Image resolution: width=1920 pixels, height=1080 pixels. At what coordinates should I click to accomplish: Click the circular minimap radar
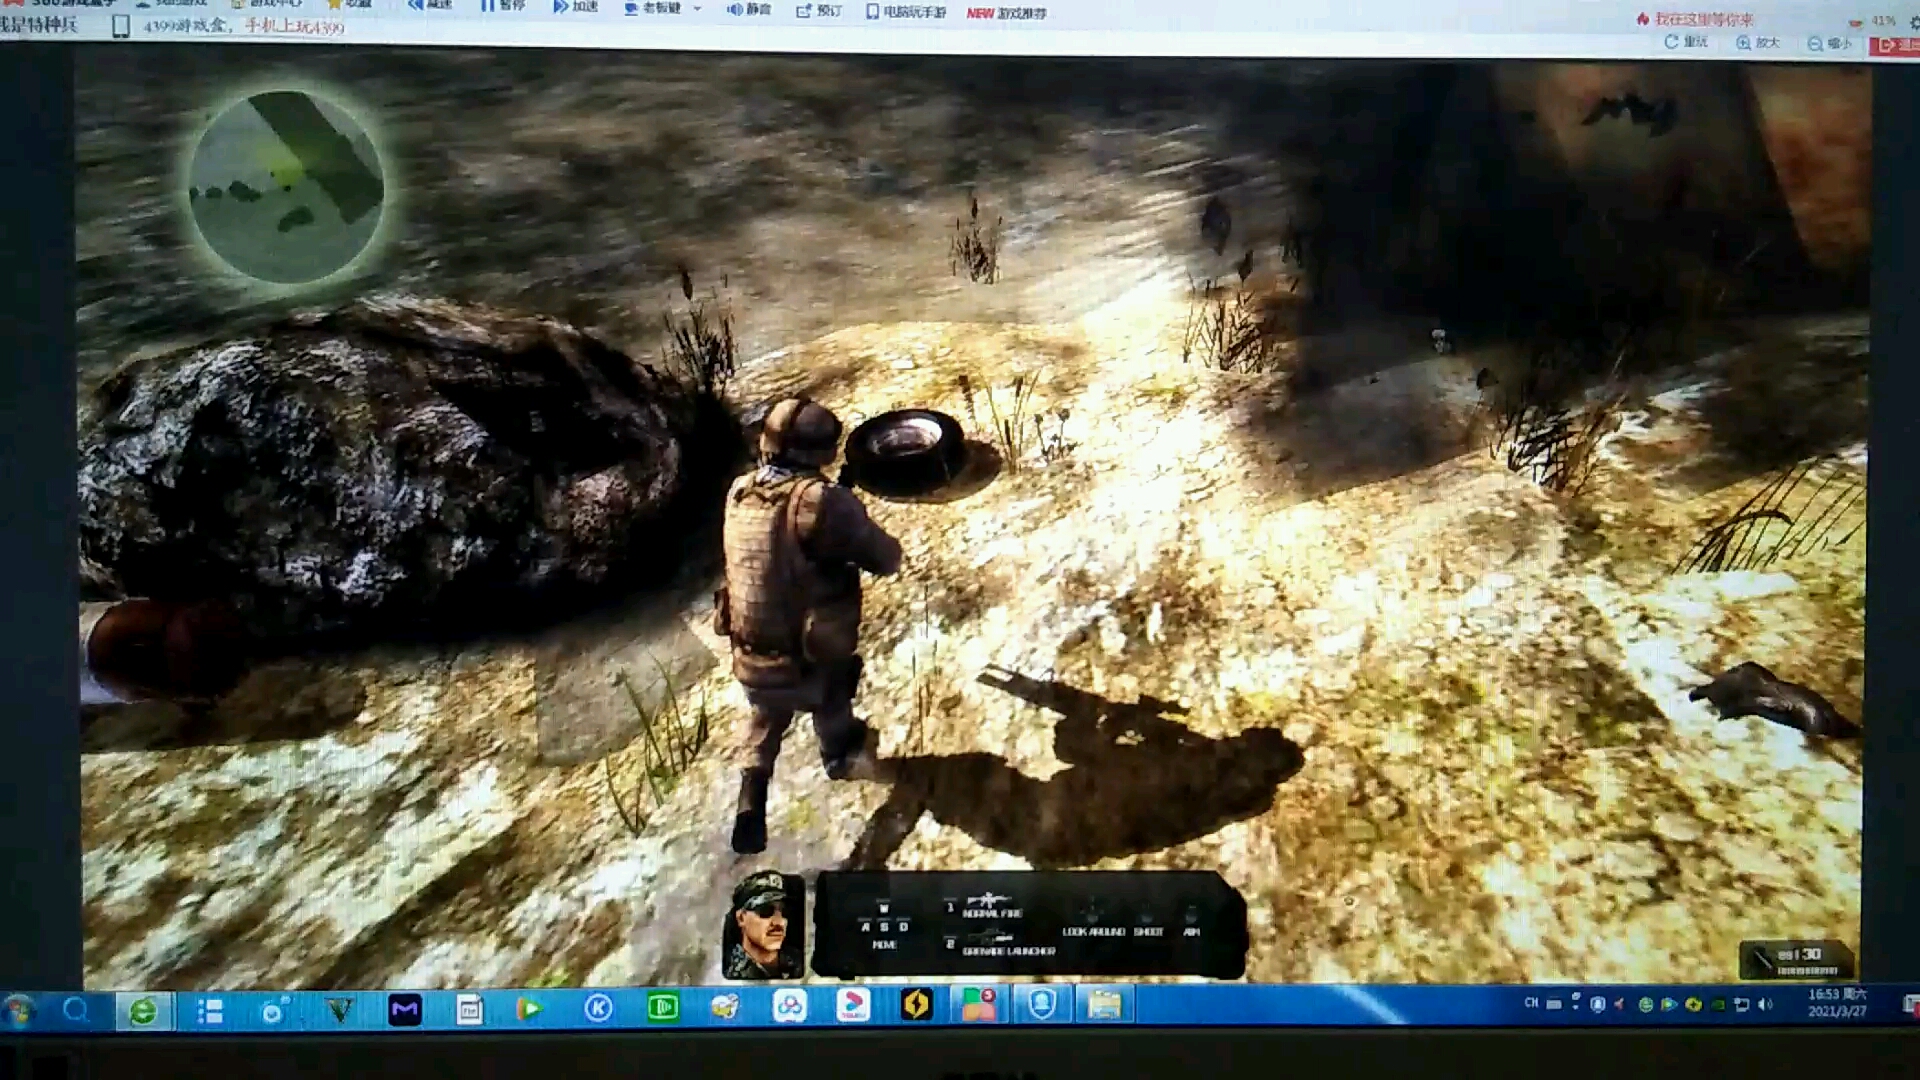tap(287, 187)
